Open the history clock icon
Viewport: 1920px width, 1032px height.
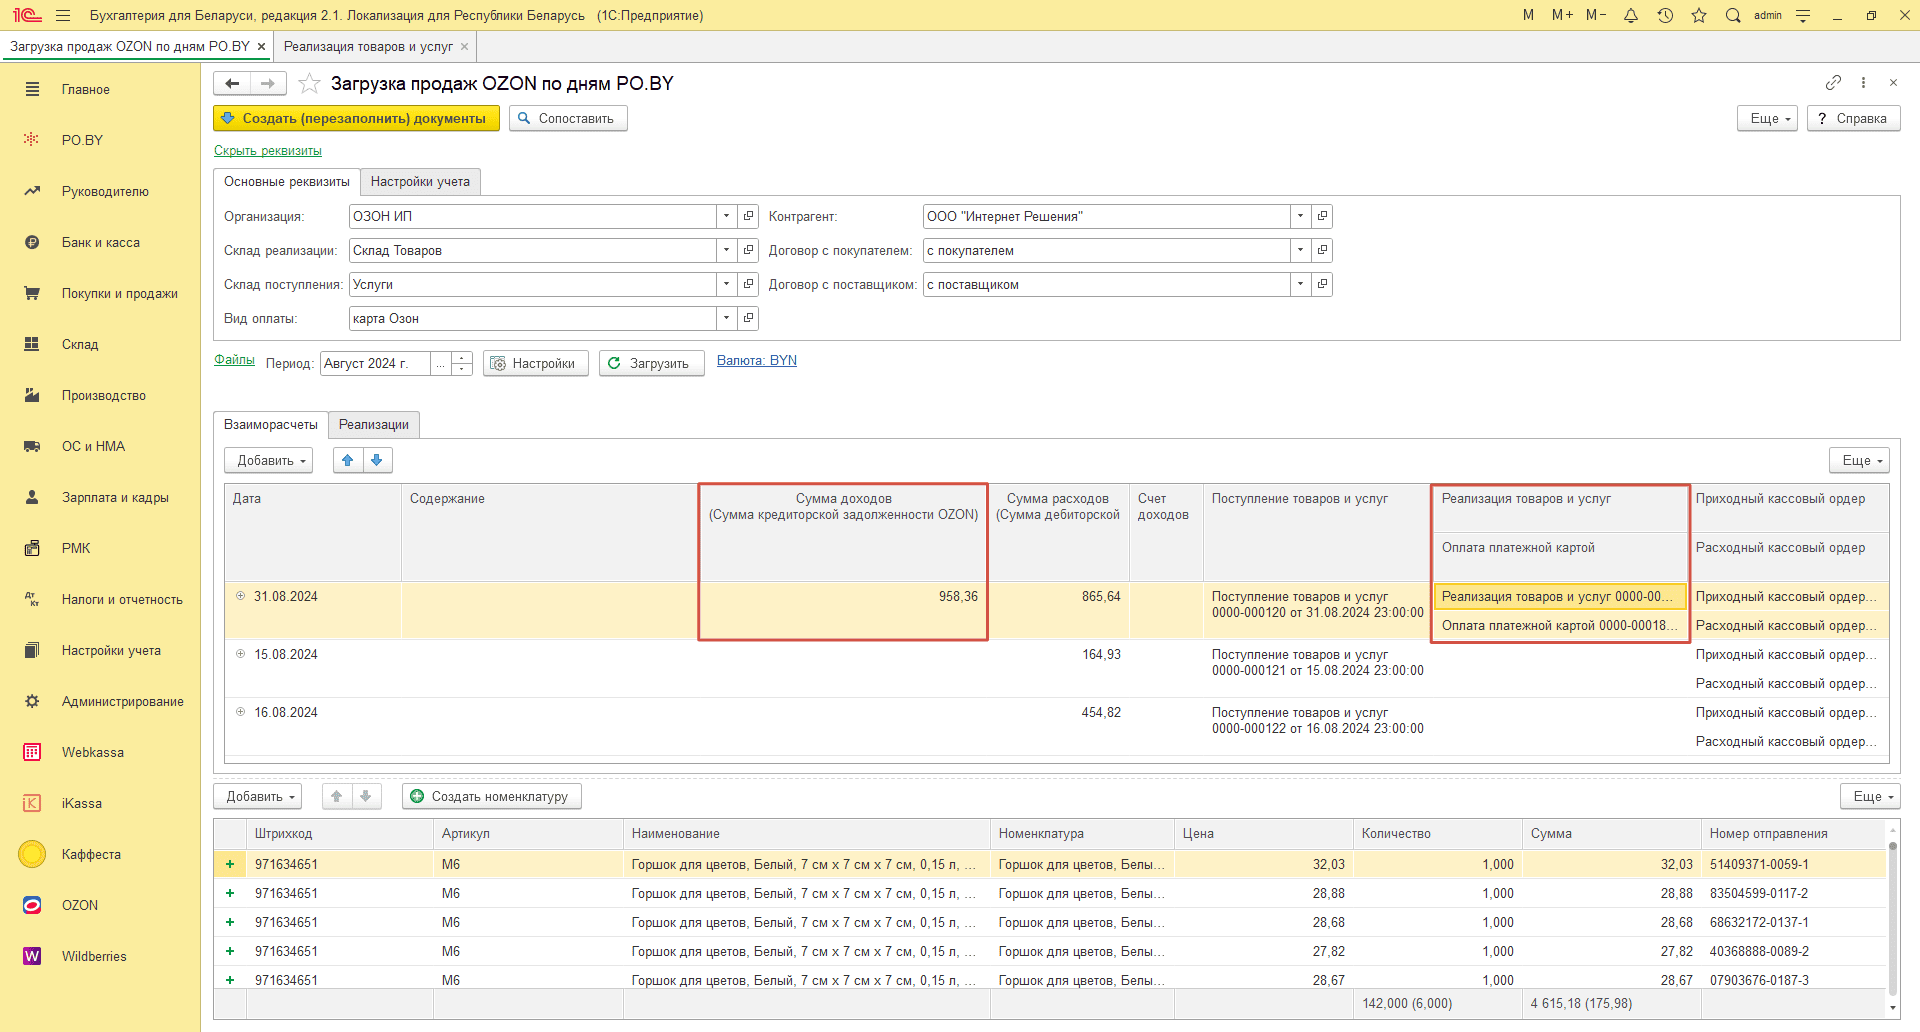point(1665,15)
